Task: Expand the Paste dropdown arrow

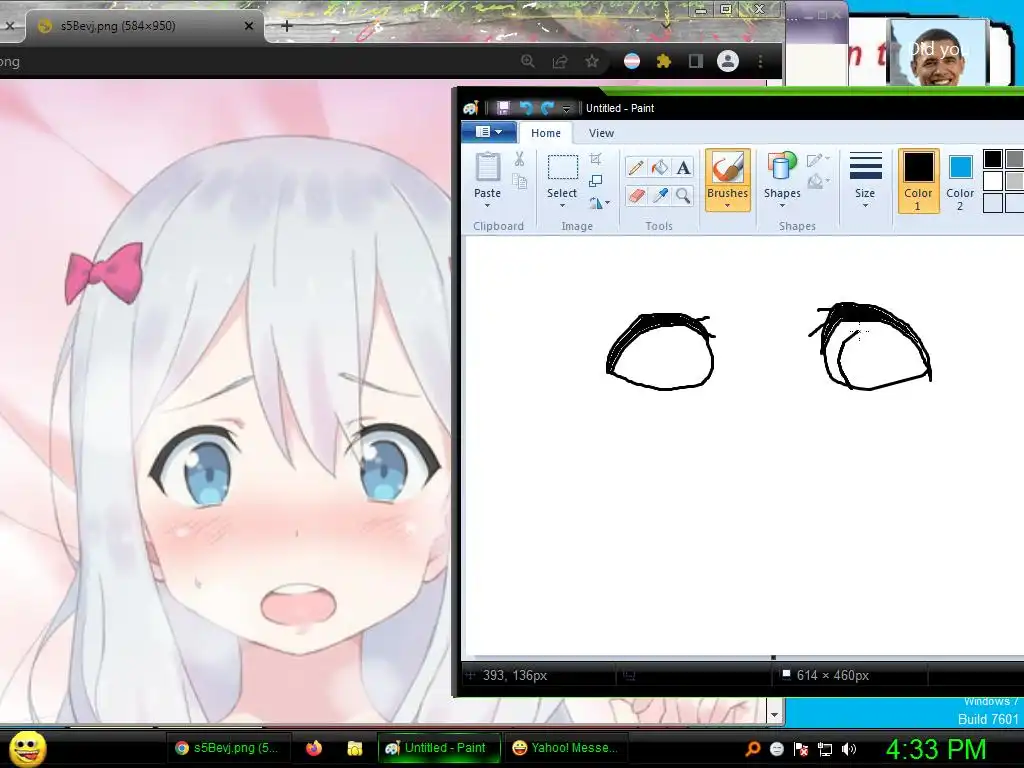Action: tap(487, 206)
